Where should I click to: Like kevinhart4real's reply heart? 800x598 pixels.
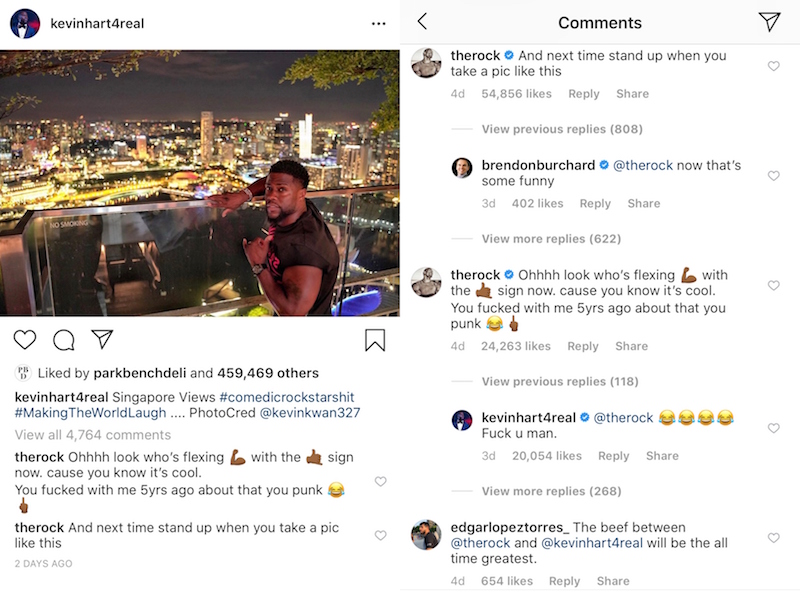click(773, 426)
